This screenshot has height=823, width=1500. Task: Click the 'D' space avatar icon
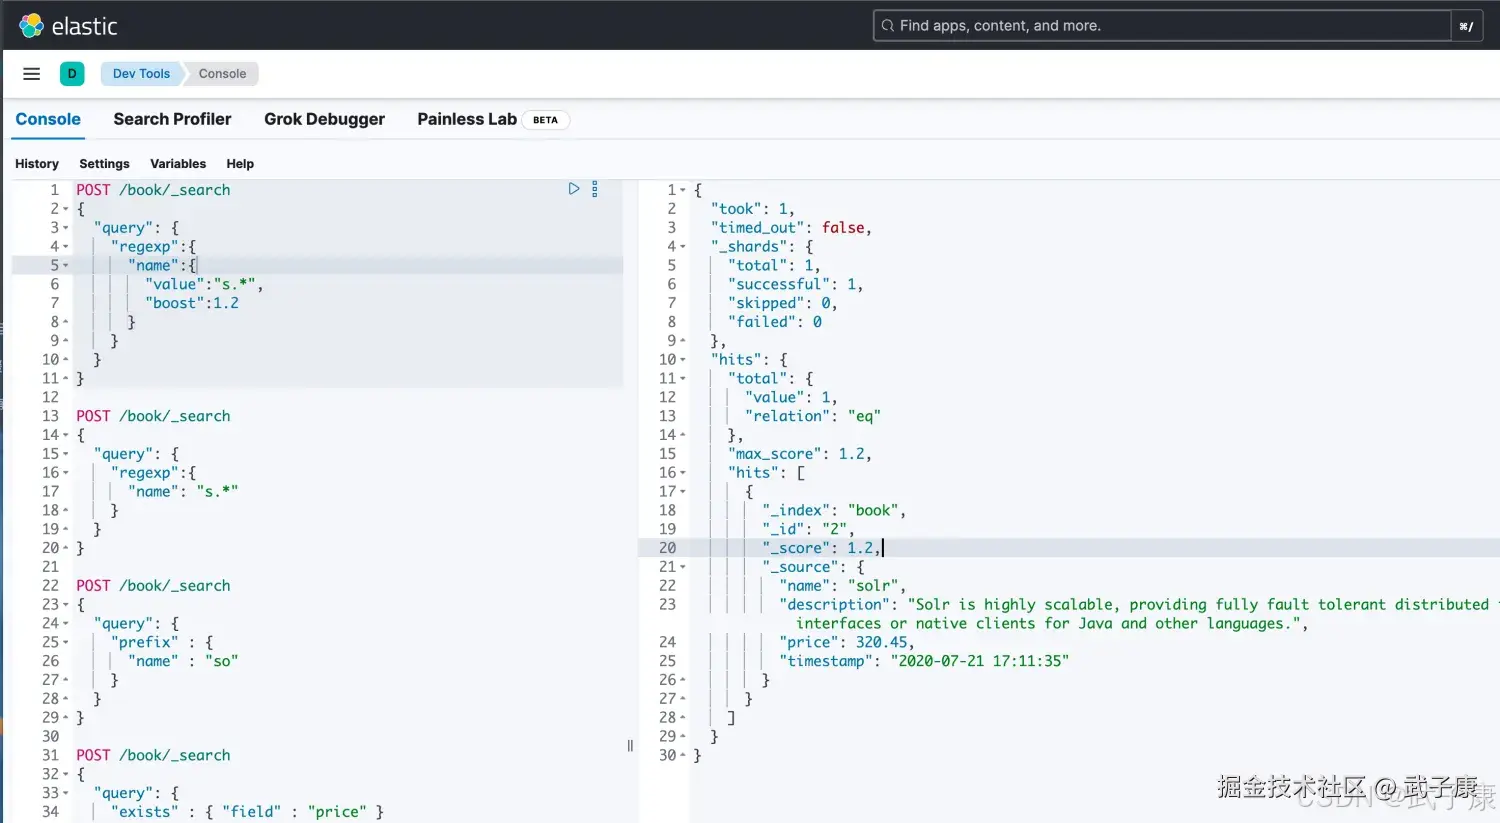point(72,73)
